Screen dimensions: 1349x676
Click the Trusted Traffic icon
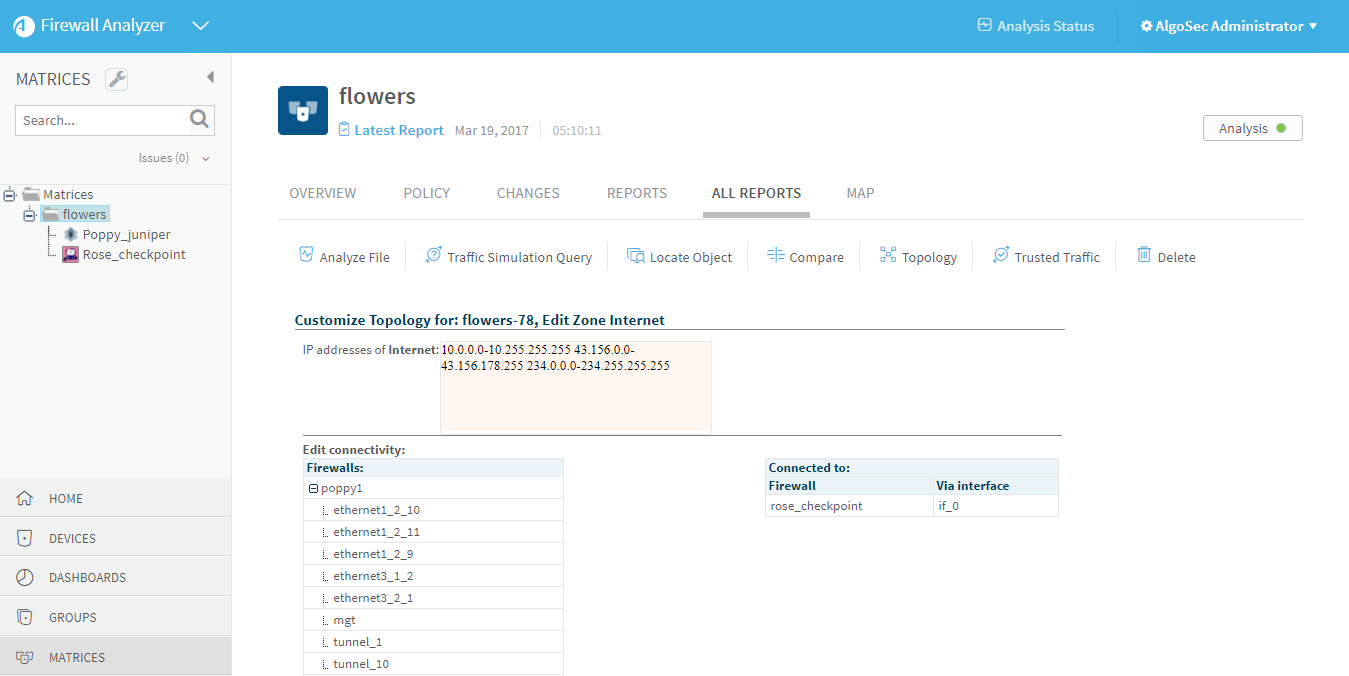click(1001, 256)
